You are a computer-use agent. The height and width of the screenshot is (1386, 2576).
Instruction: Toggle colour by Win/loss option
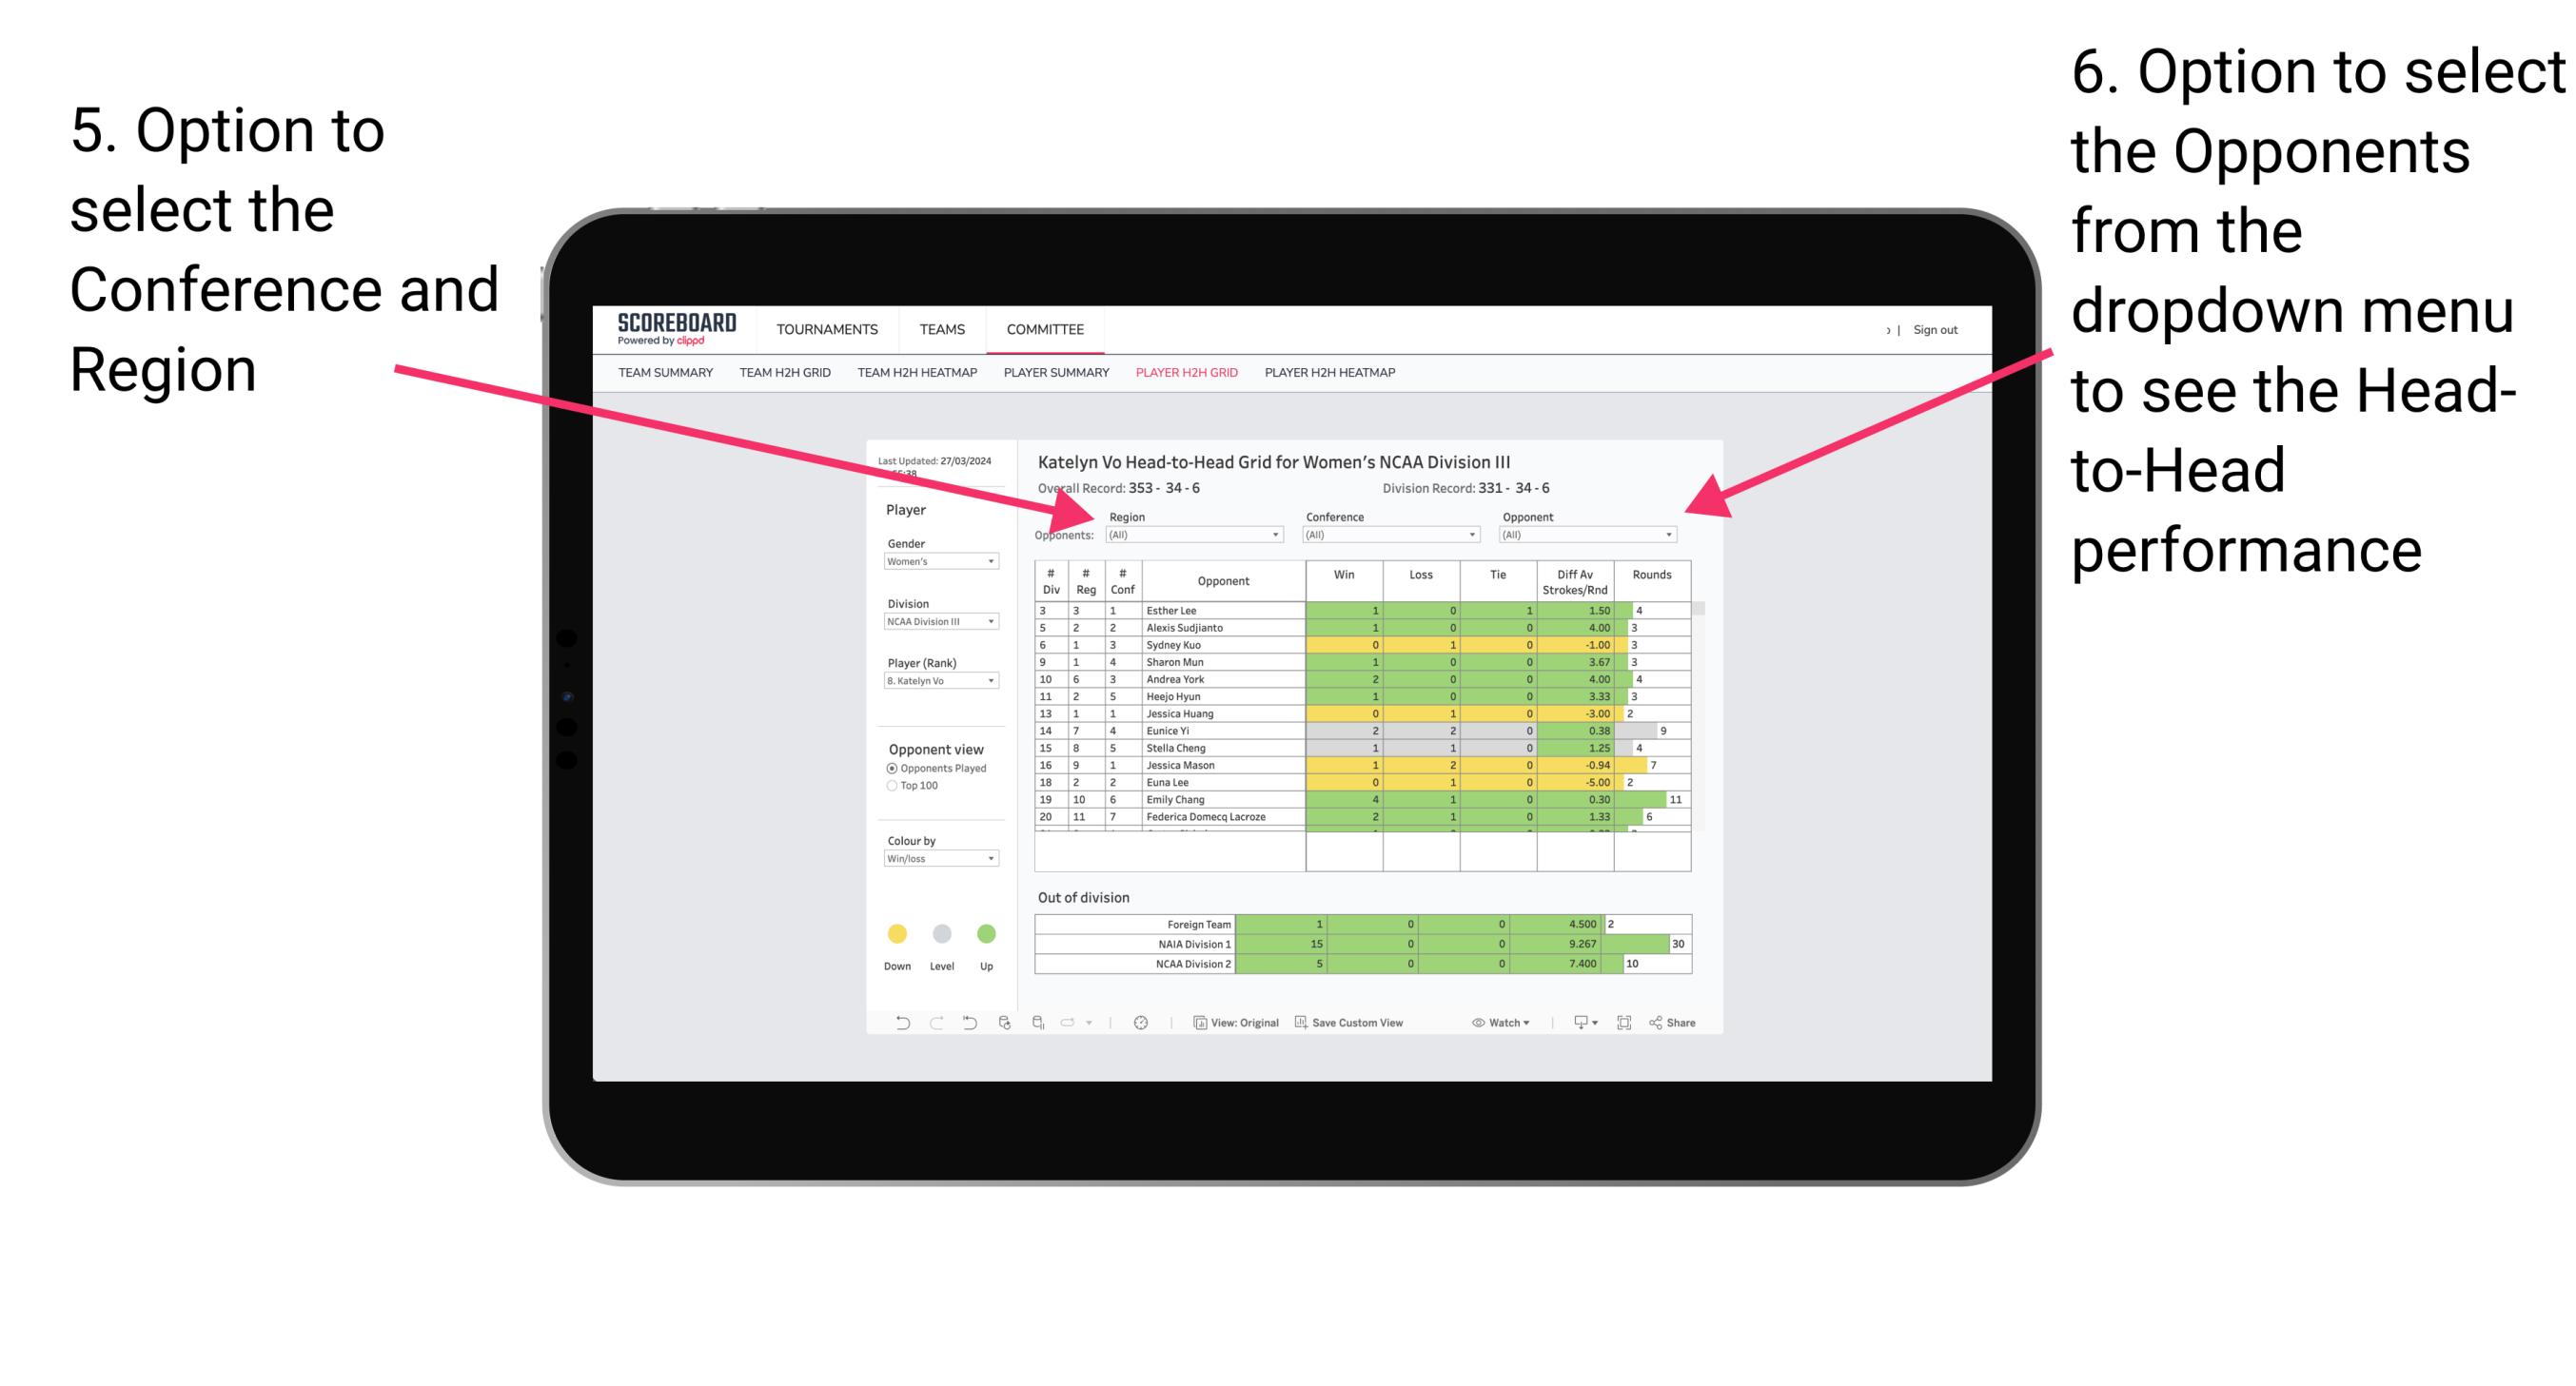coord(935,862)
